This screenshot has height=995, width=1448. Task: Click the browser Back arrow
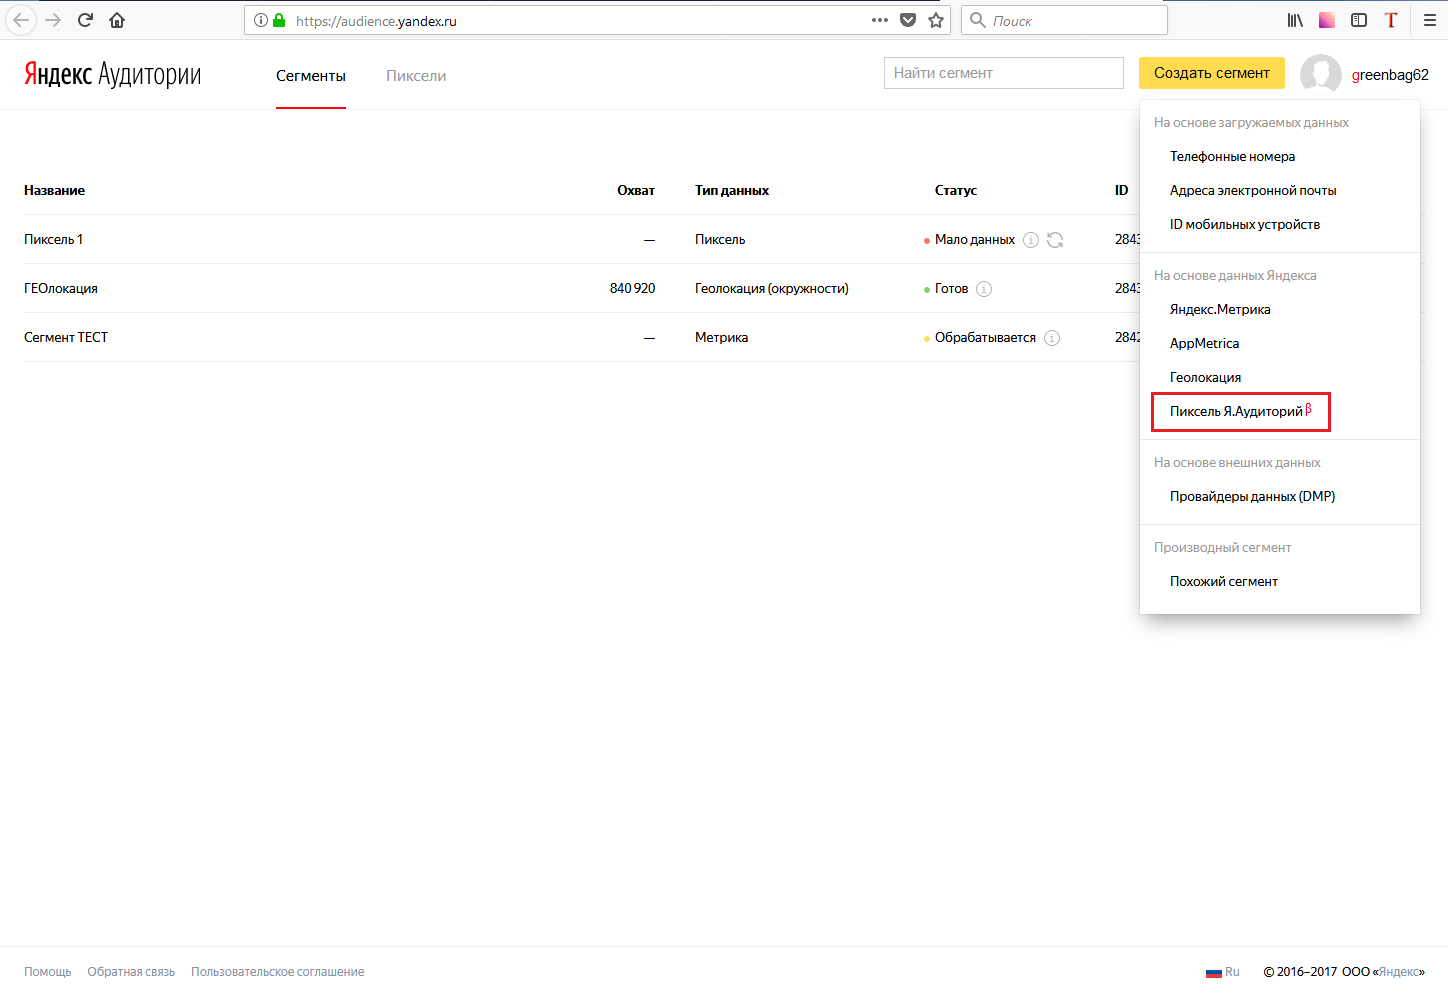pyautogui.click(x=21, y=20)
